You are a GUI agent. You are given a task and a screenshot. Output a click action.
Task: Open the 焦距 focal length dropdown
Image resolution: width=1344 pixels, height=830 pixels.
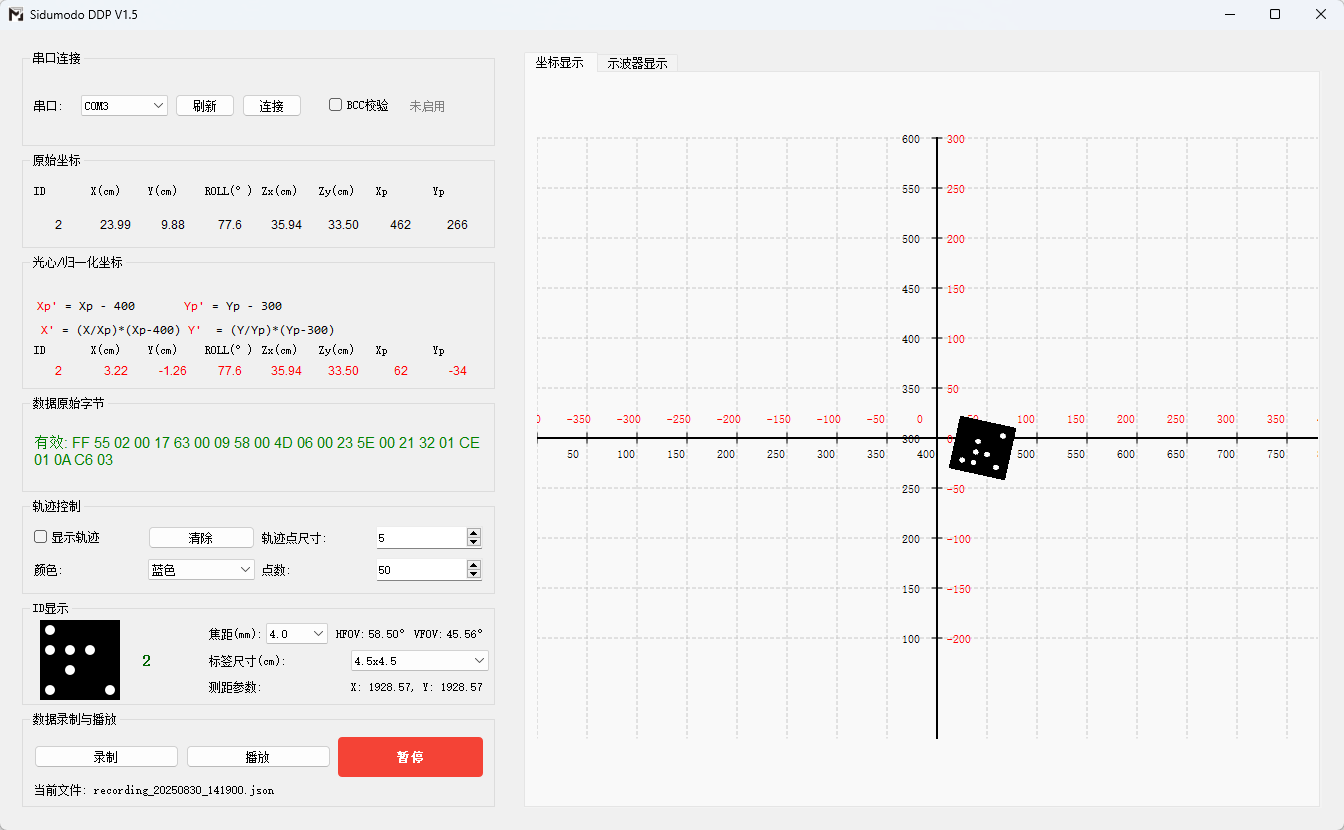coord(297,633)
